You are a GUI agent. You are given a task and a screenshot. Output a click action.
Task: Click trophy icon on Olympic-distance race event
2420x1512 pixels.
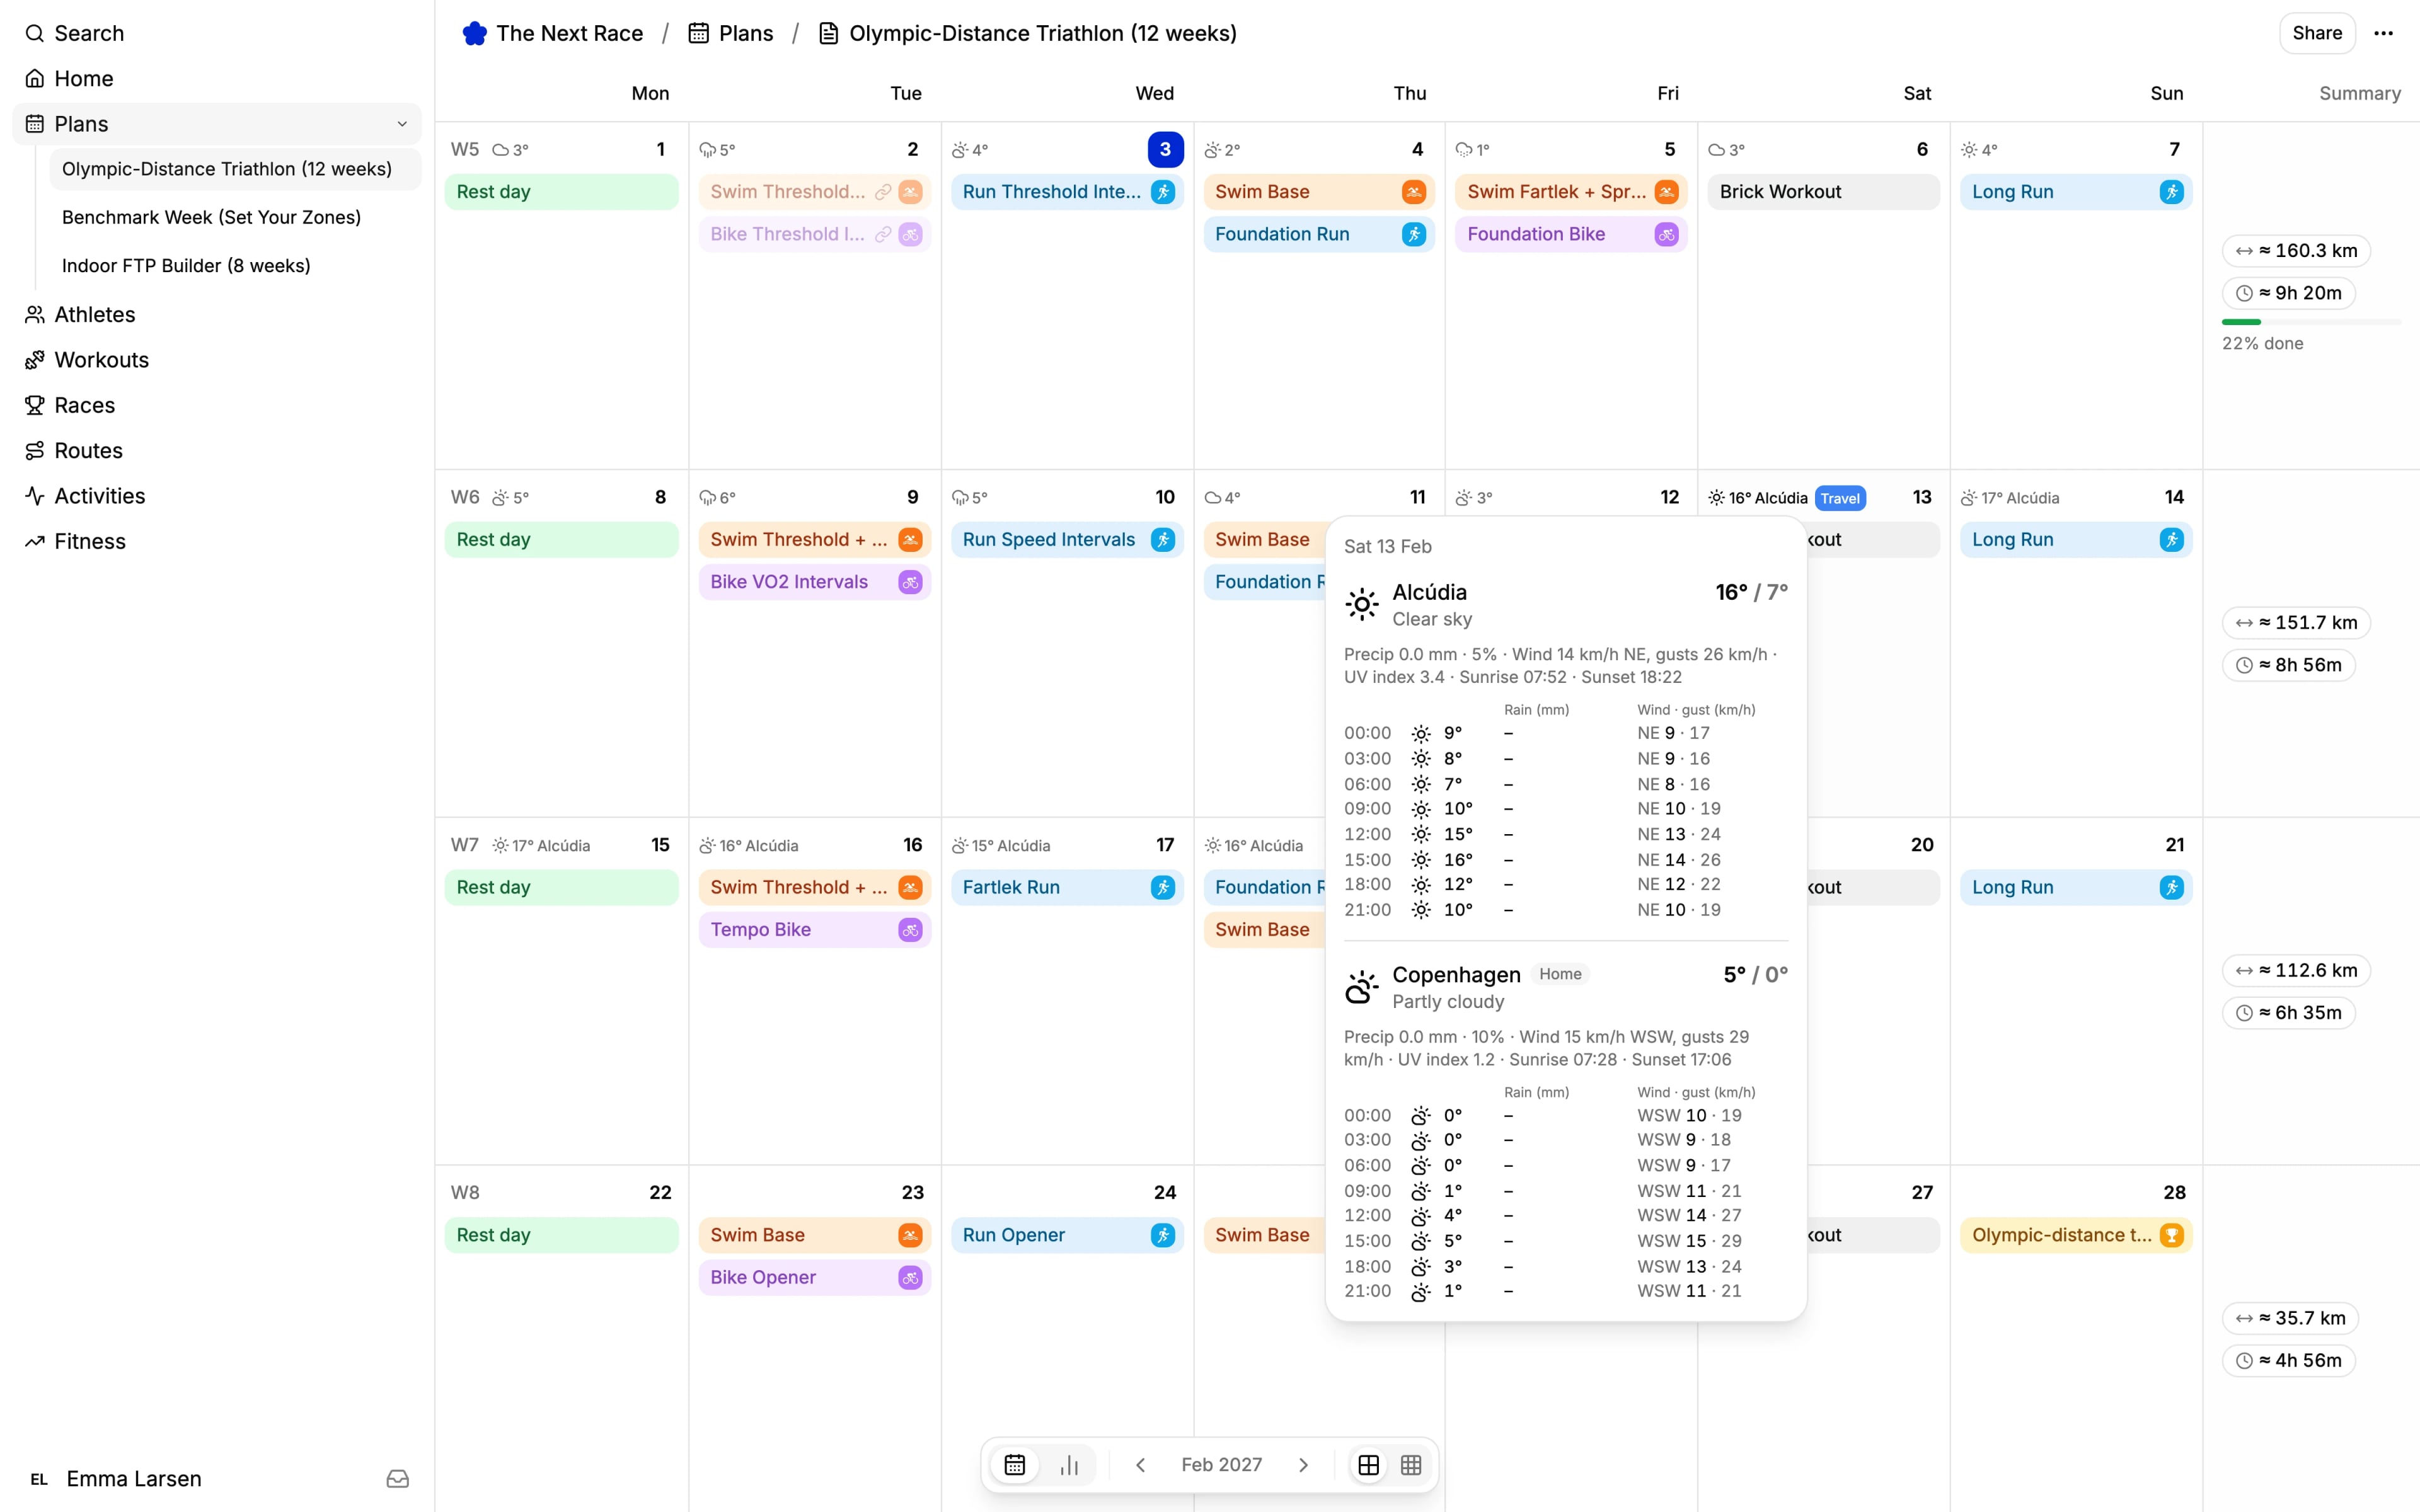pos(2171,1236)
